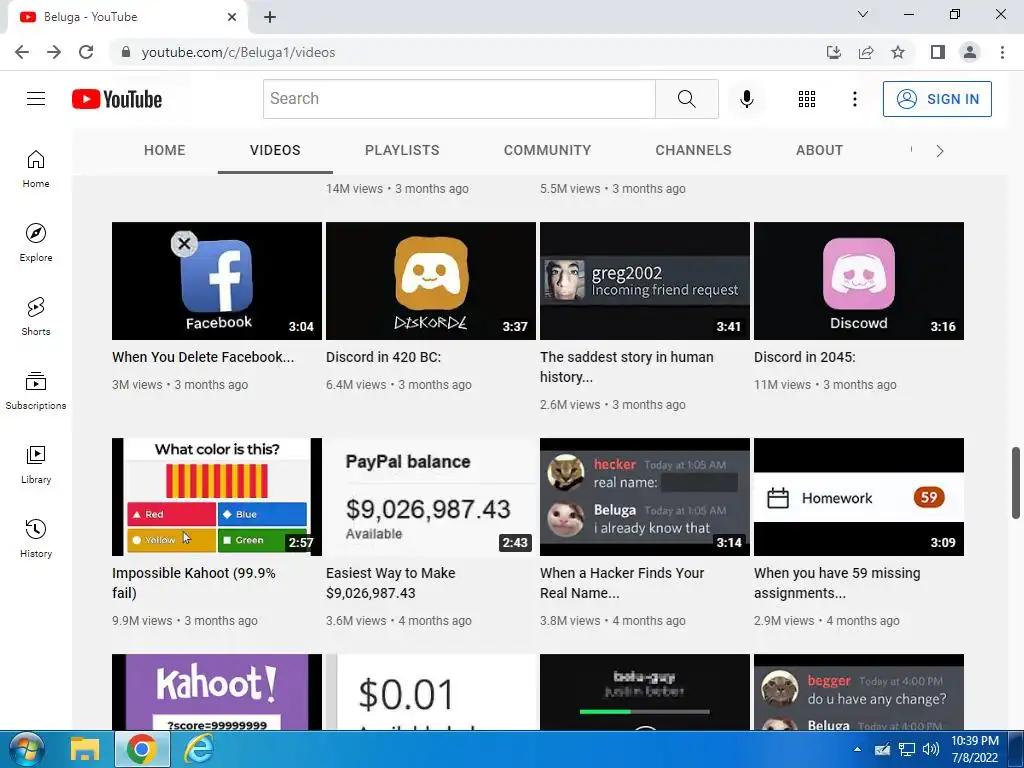
Task: Open History in sidebar
Action: [x=36, y=538]
